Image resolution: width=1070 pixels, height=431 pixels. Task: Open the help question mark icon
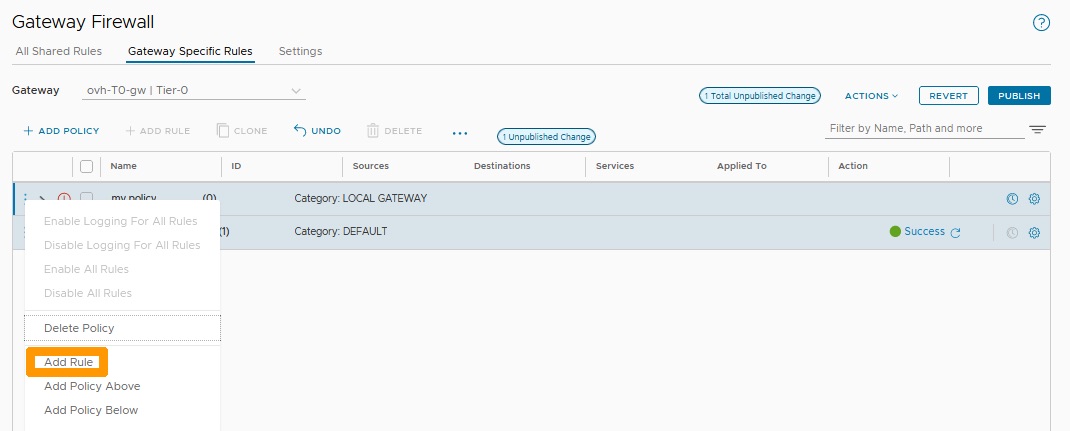point(1041,23)
